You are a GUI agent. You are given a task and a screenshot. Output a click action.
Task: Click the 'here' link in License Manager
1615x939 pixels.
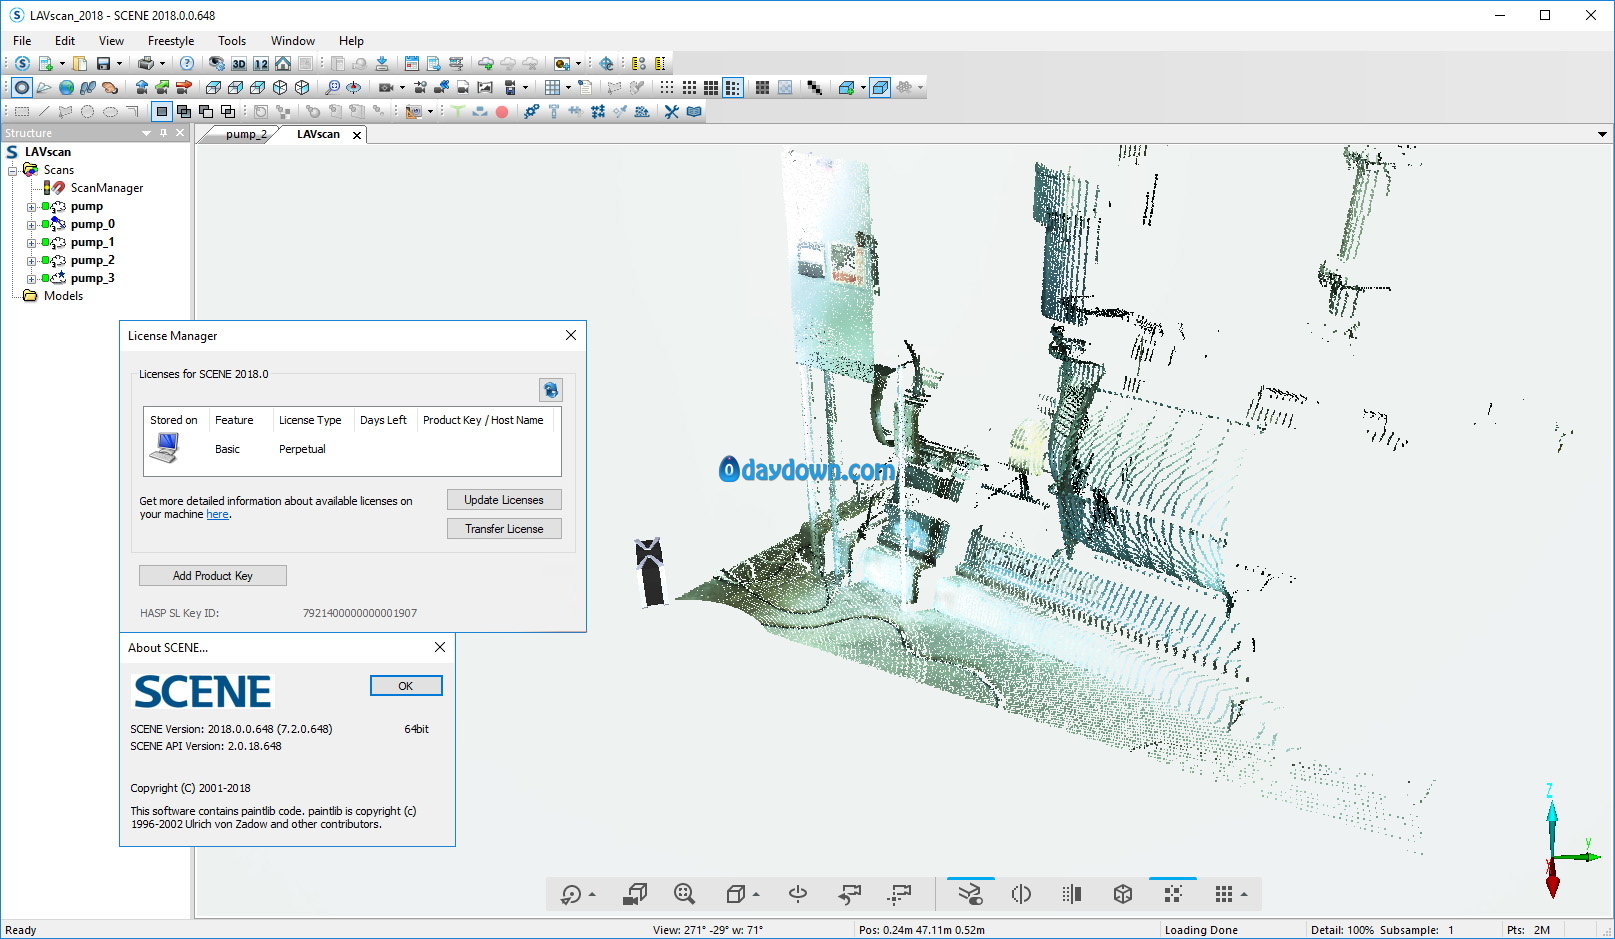[x=218, y=514]
